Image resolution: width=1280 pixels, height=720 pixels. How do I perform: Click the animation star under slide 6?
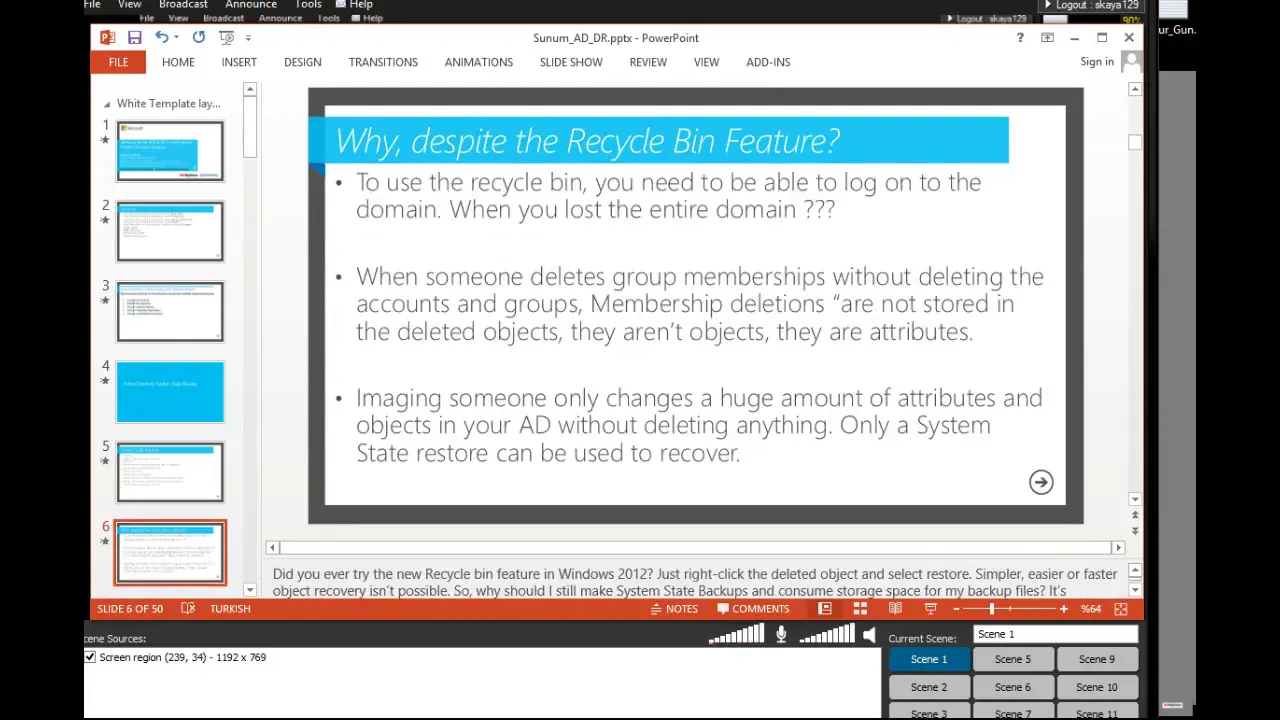tap(105, 541)
